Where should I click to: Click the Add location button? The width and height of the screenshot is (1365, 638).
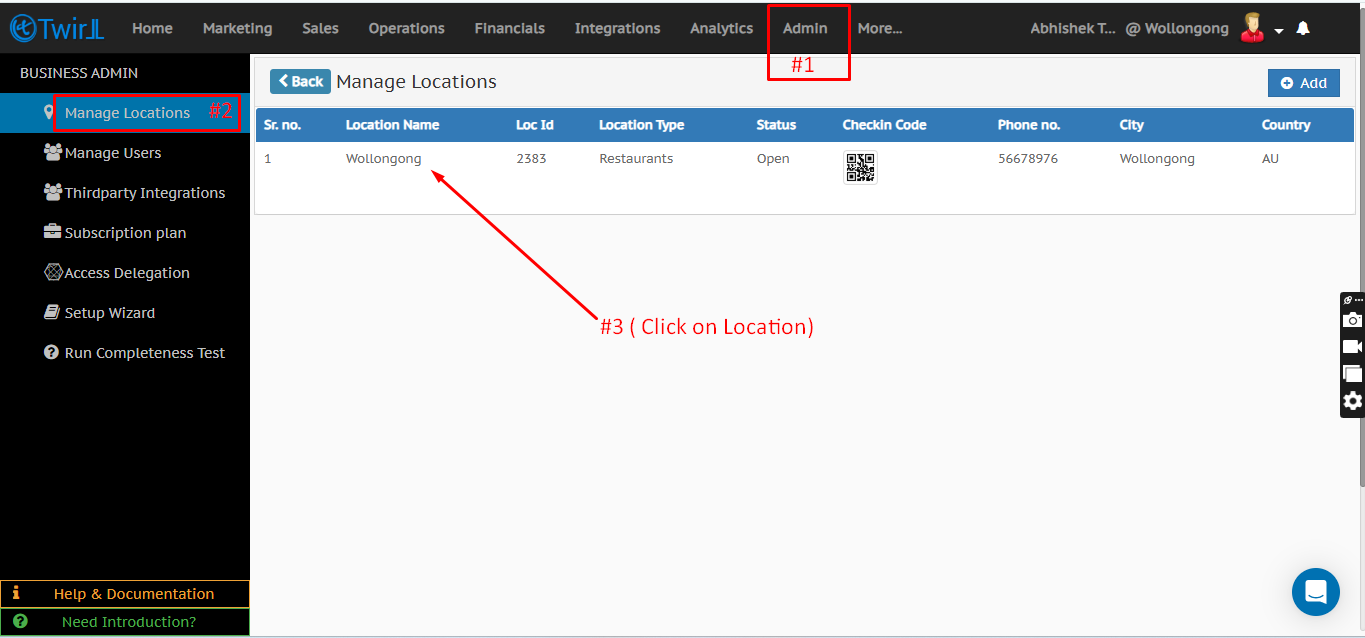[x=1303, y=83]
